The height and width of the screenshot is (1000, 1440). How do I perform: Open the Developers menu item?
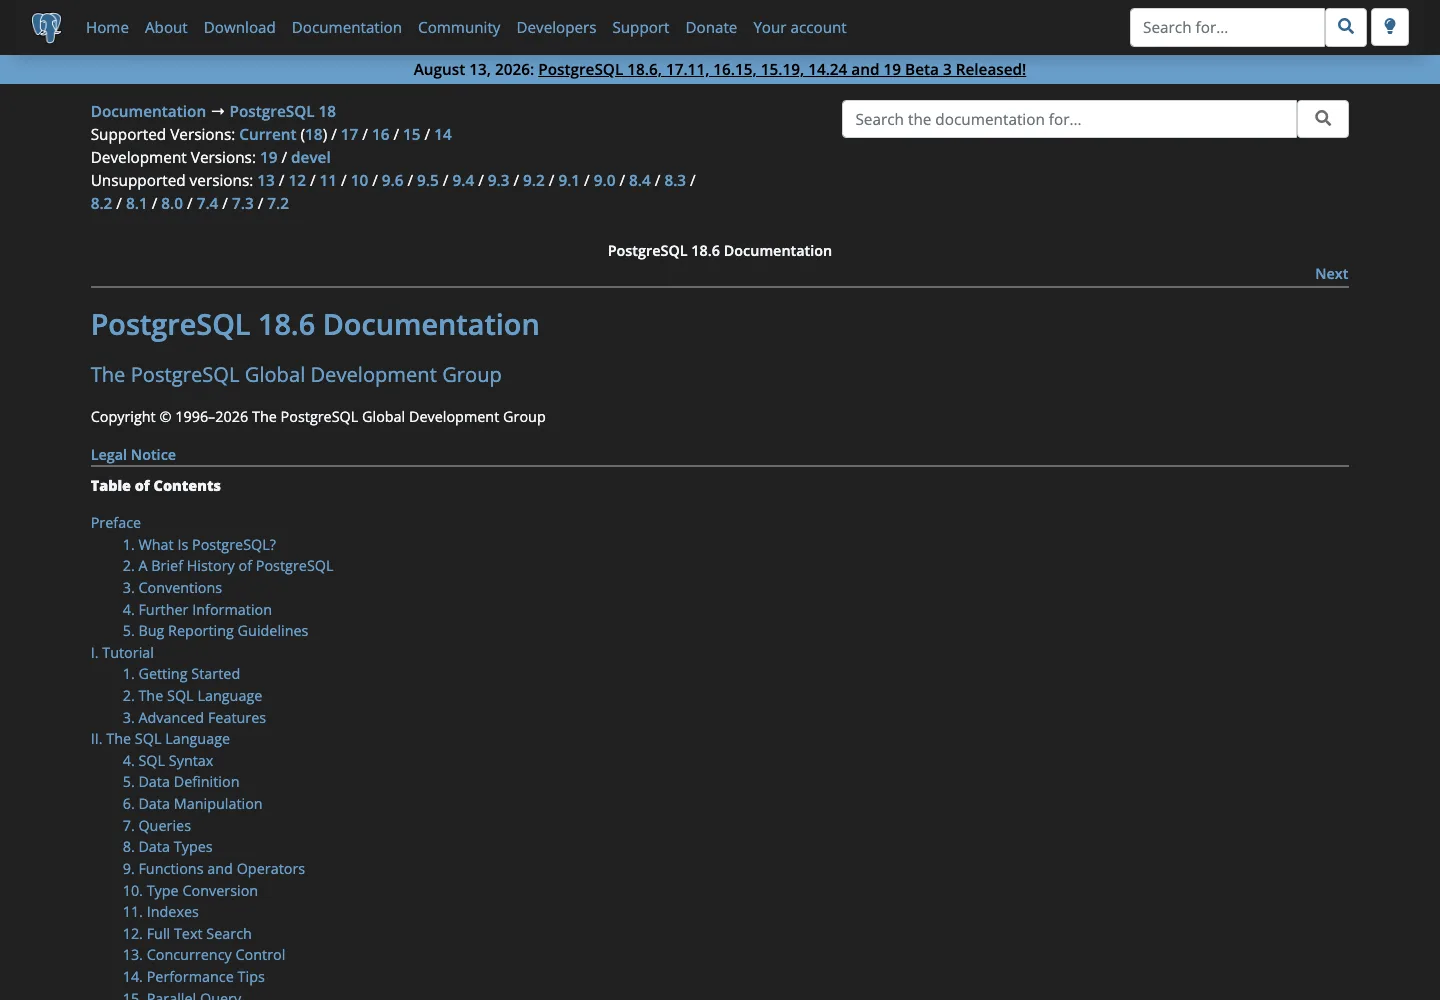pyautogui.click(x=556, y=27)
